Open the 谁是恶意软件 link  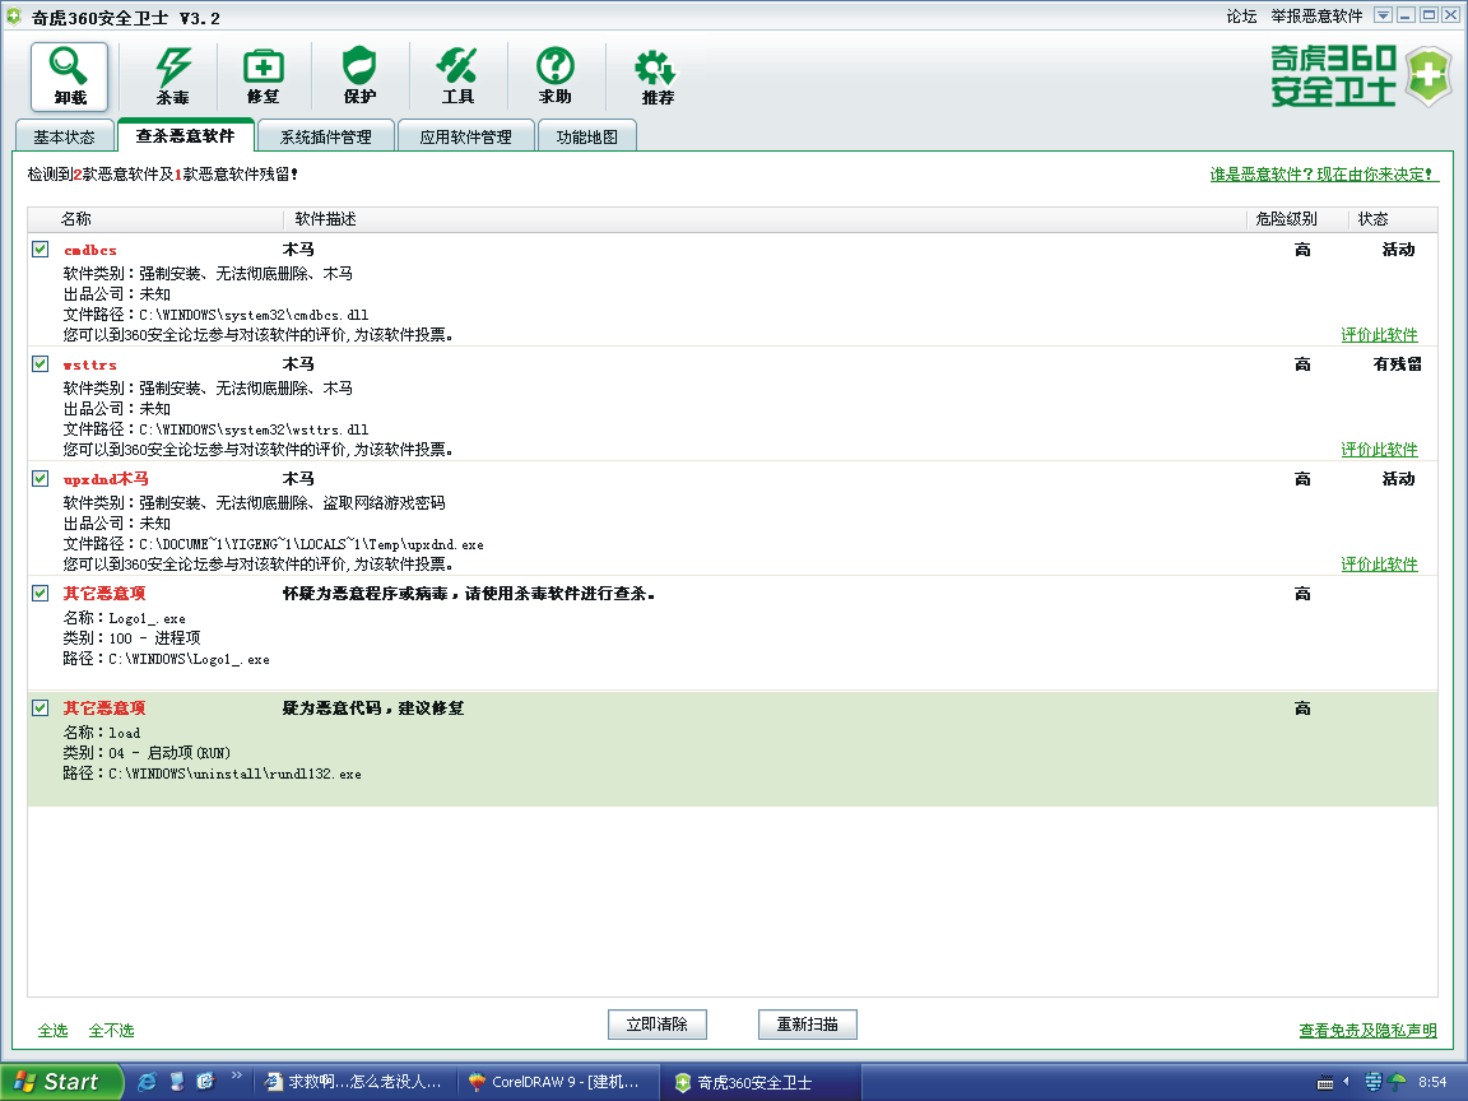1323,174
